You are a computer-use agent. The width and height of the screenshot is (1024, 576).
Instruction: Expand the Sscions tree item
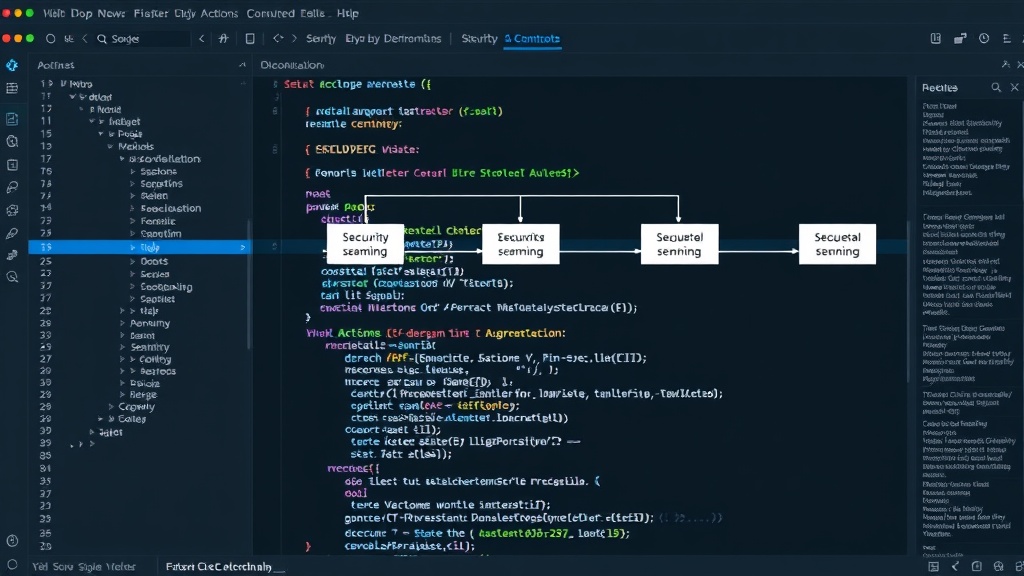(x=133, y=171)
